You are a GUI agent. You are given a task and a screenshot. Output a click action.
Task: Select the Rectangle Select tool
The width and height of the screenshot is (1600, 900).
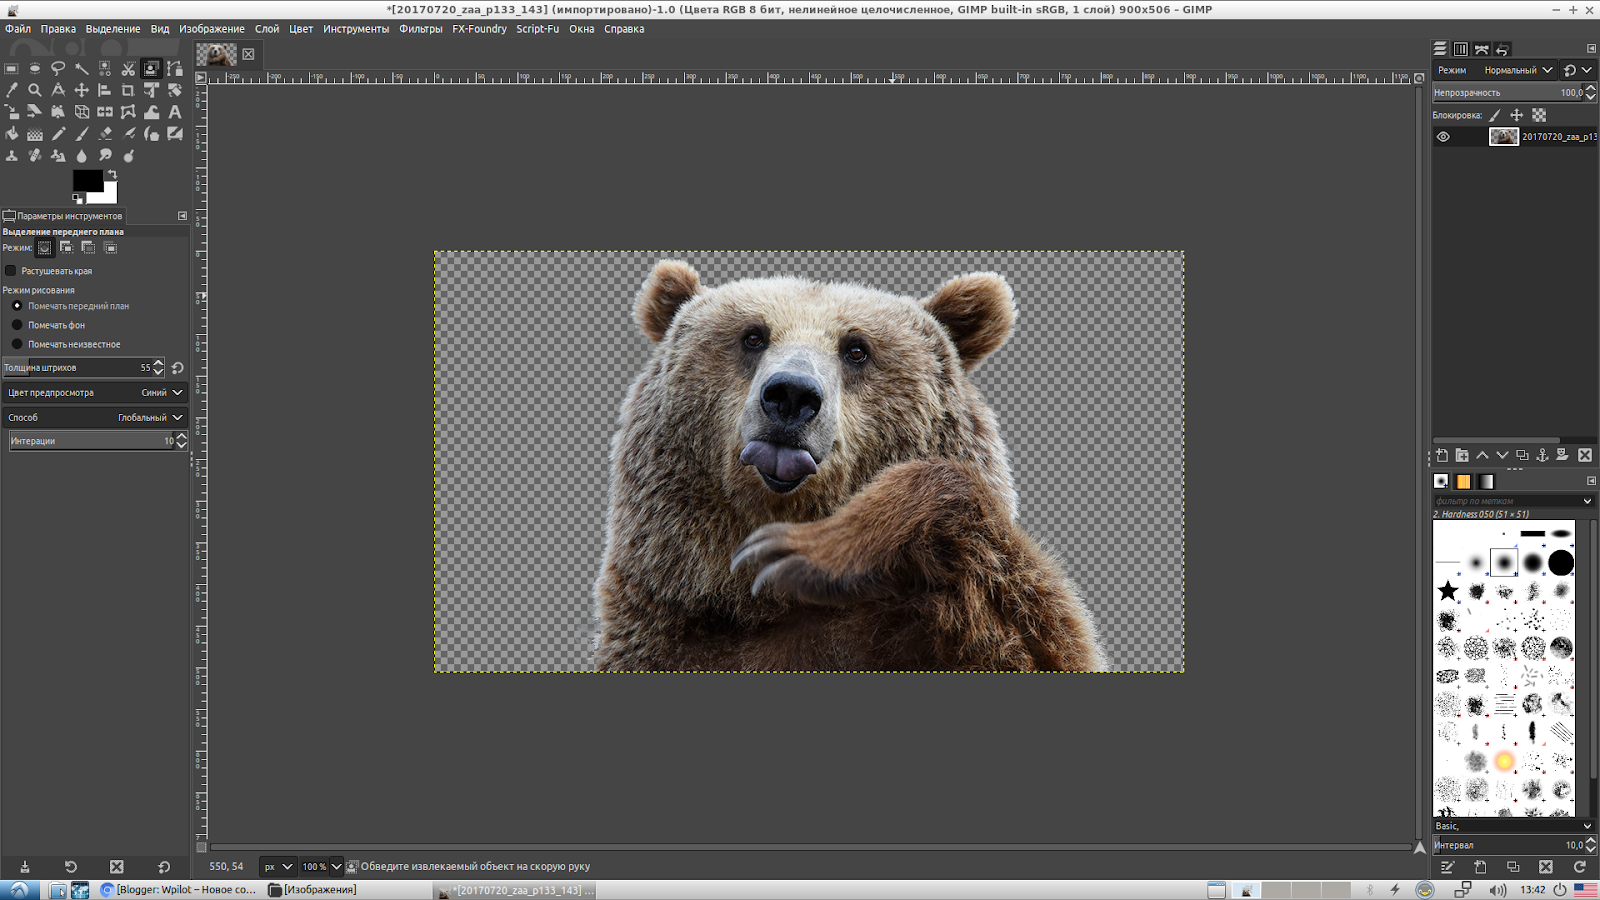coord(12,69)
